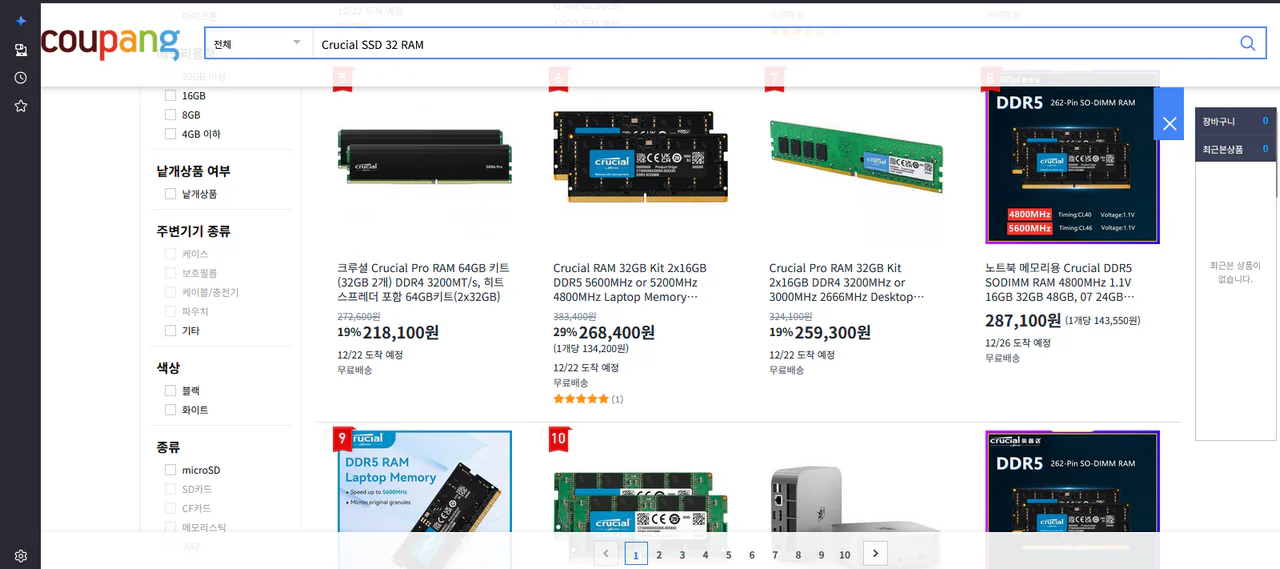Check the 파우치 filter checkbox
The width and height of the screenshot is (1280, 569).
click(171, 312)
